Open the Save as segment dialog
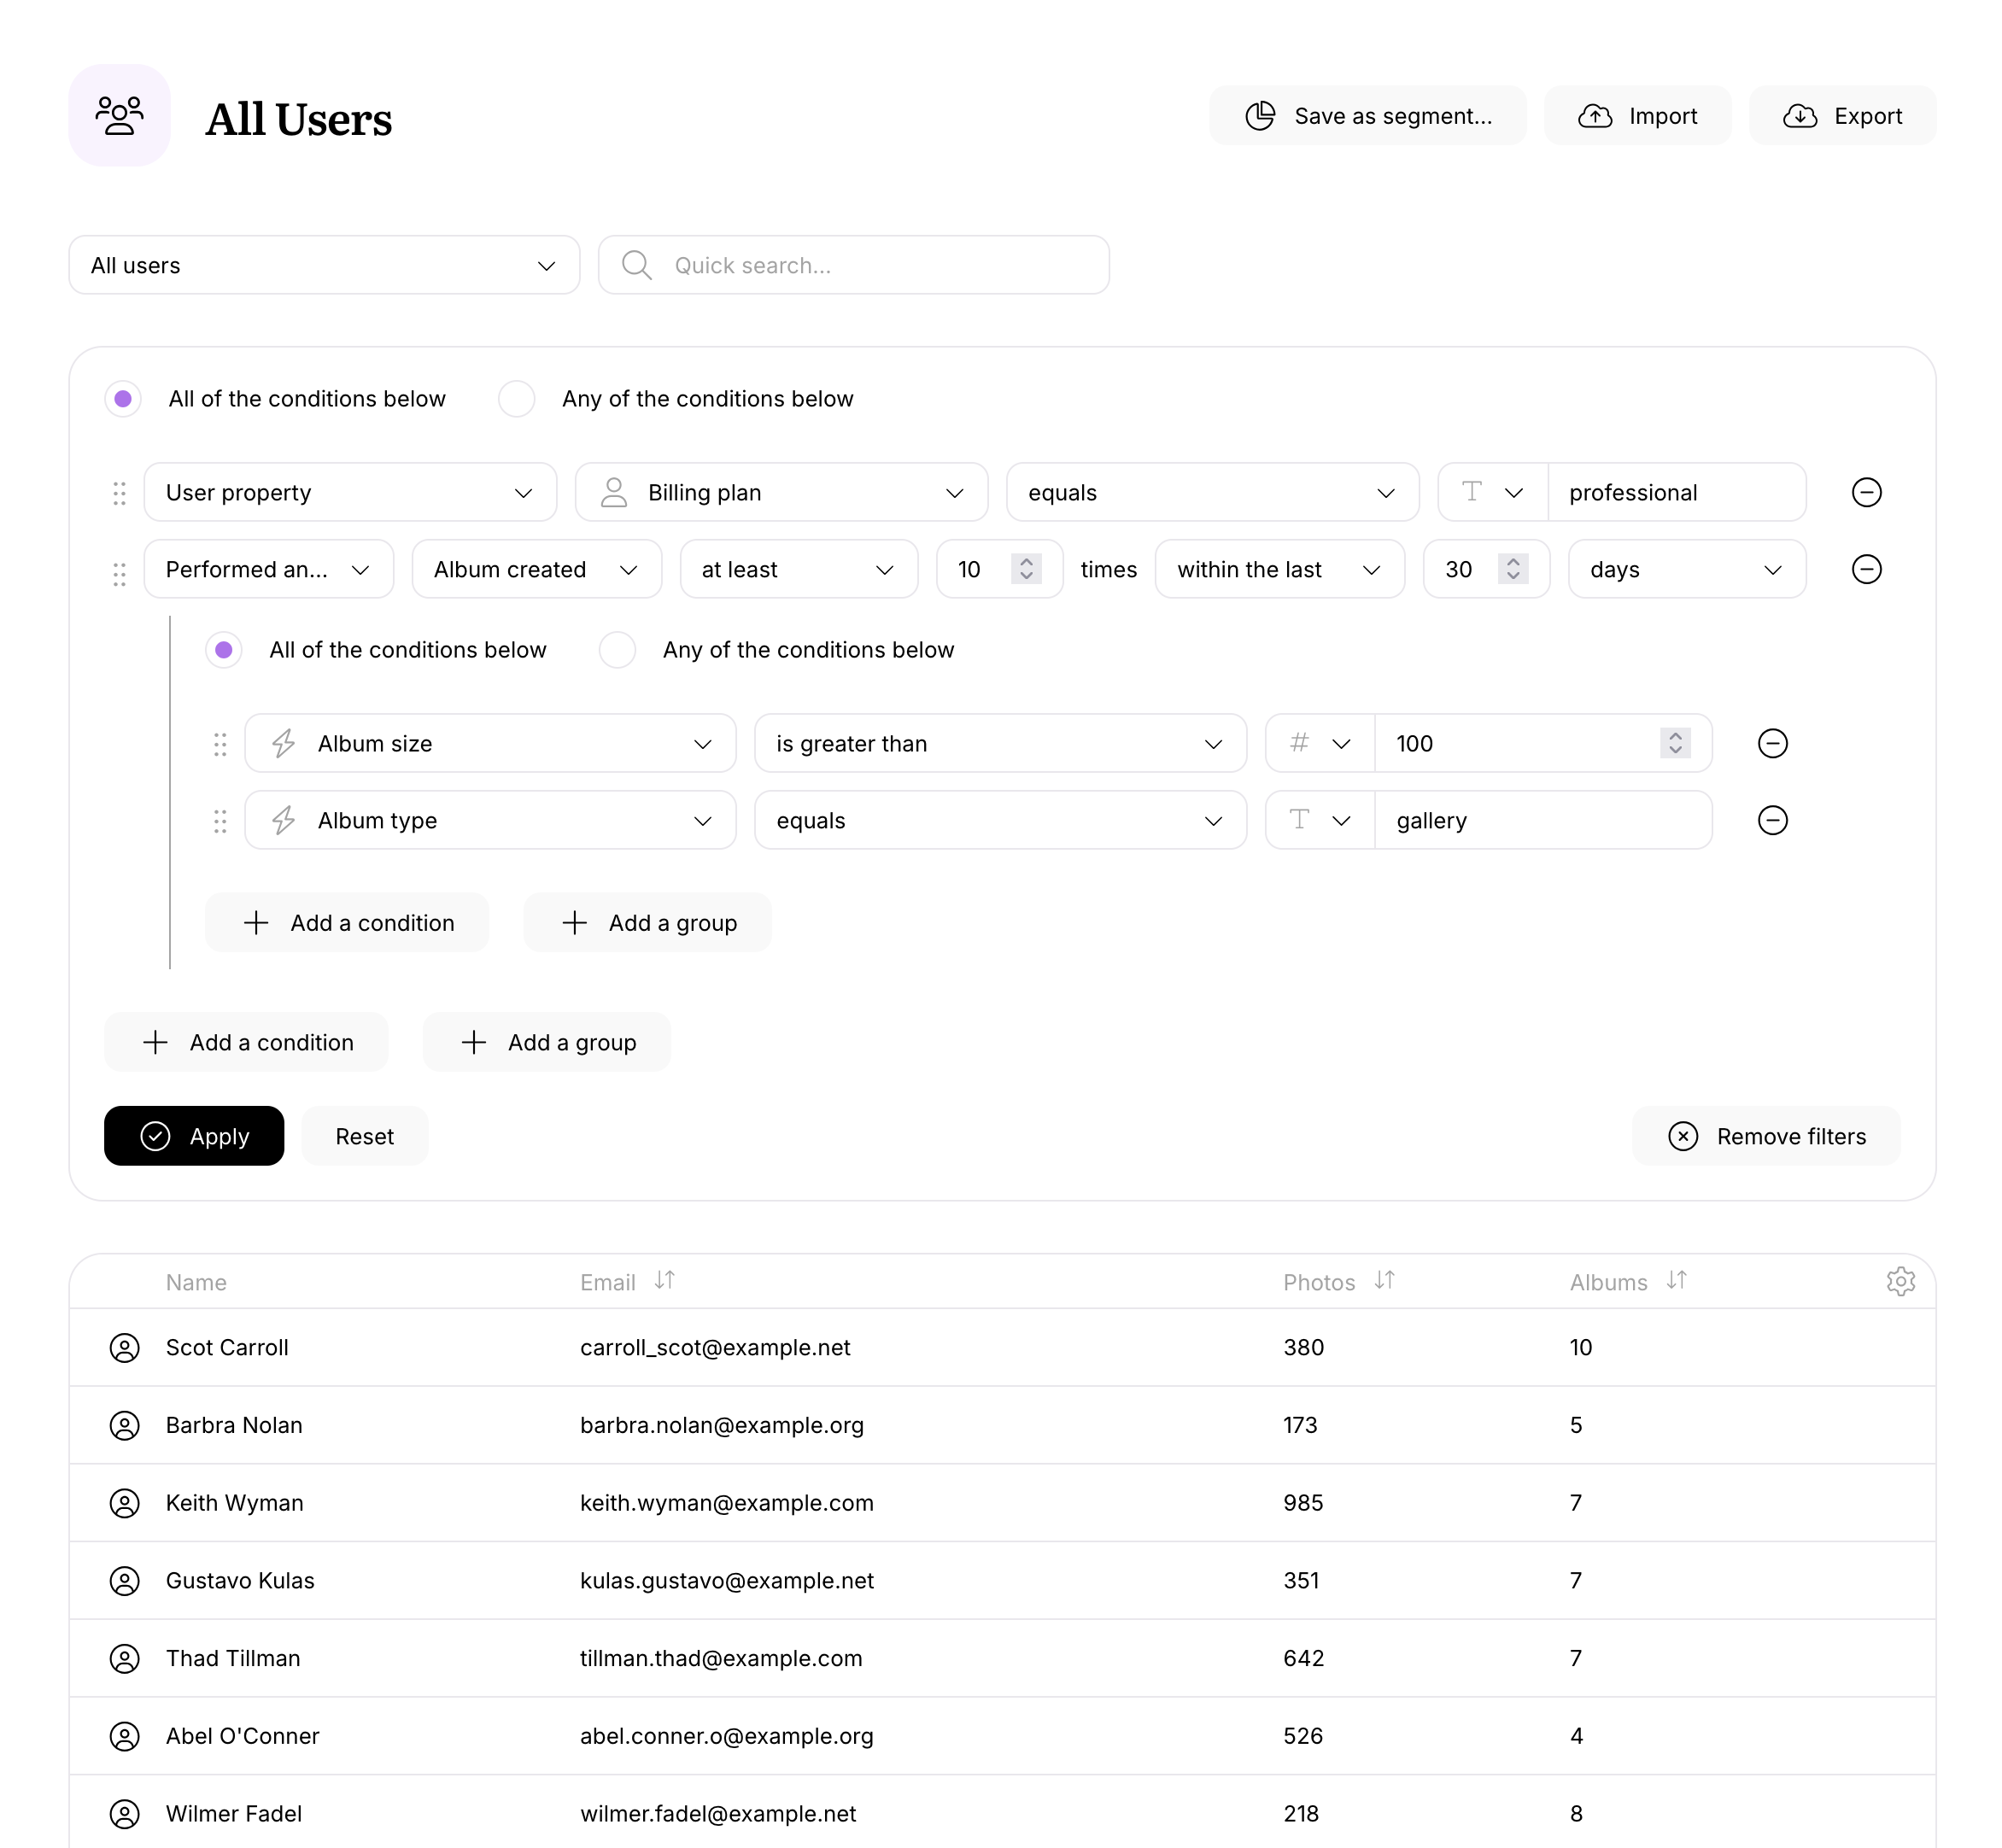Image resolution: width=2002 pixels, height=1848 pixels. click(x=1368, y=115)
